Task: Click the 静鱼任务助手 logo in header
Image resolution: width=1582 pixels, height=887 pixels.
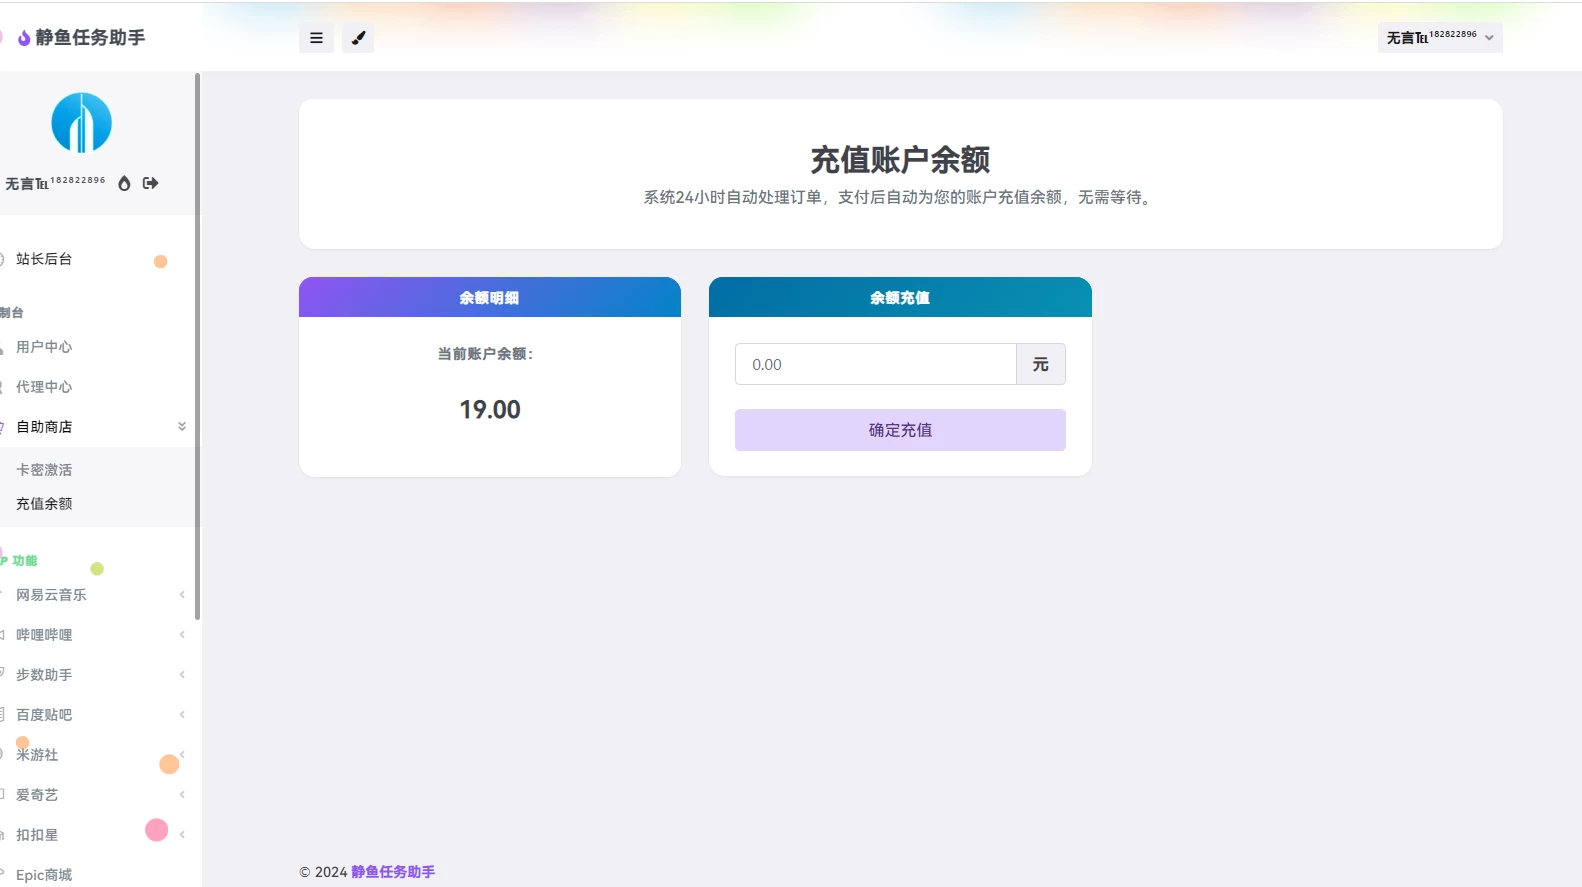Action: click(x=82, y=38)
